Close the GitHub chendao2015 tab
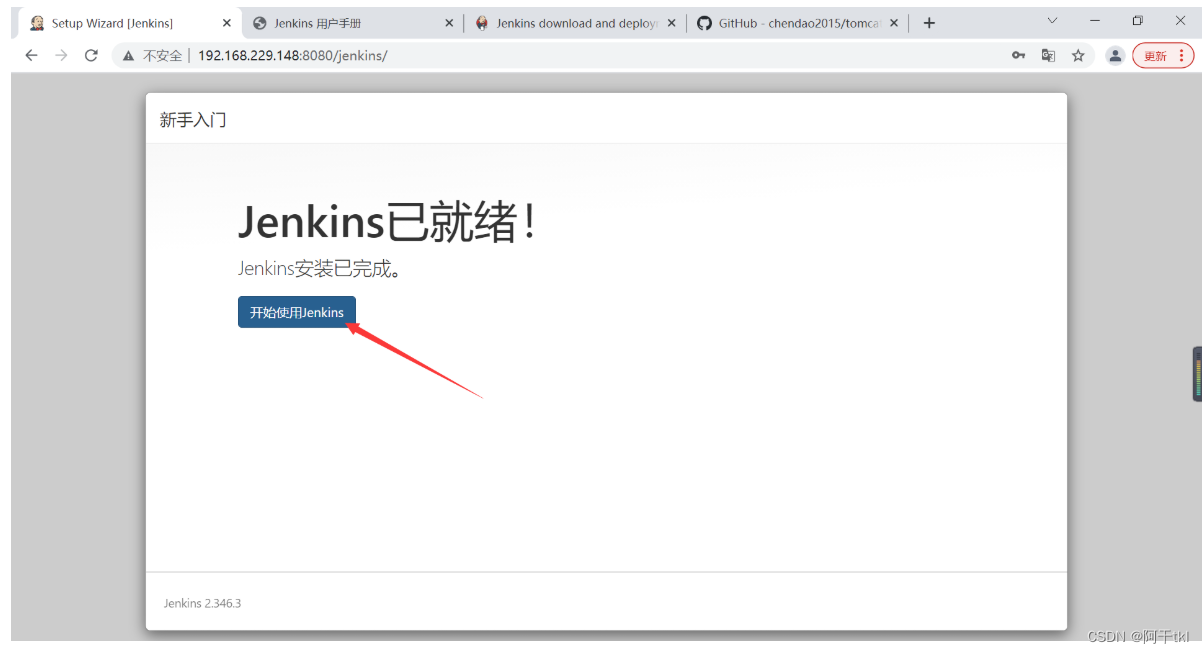The image size is (1204, 653). pyautogui.click(x=894, y=23)
